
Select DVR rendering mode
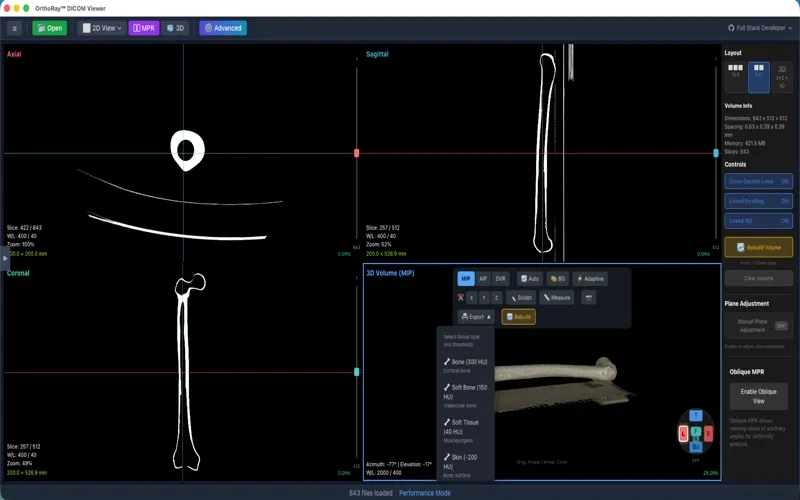point(501,279)
